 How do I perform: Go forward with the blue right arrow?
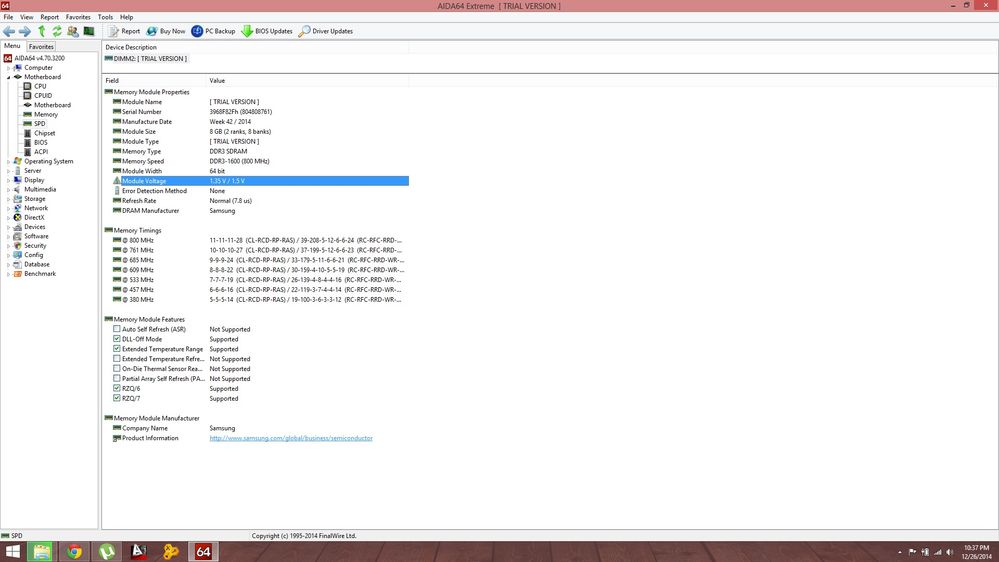pyautogui.click(x=25, y=31)
